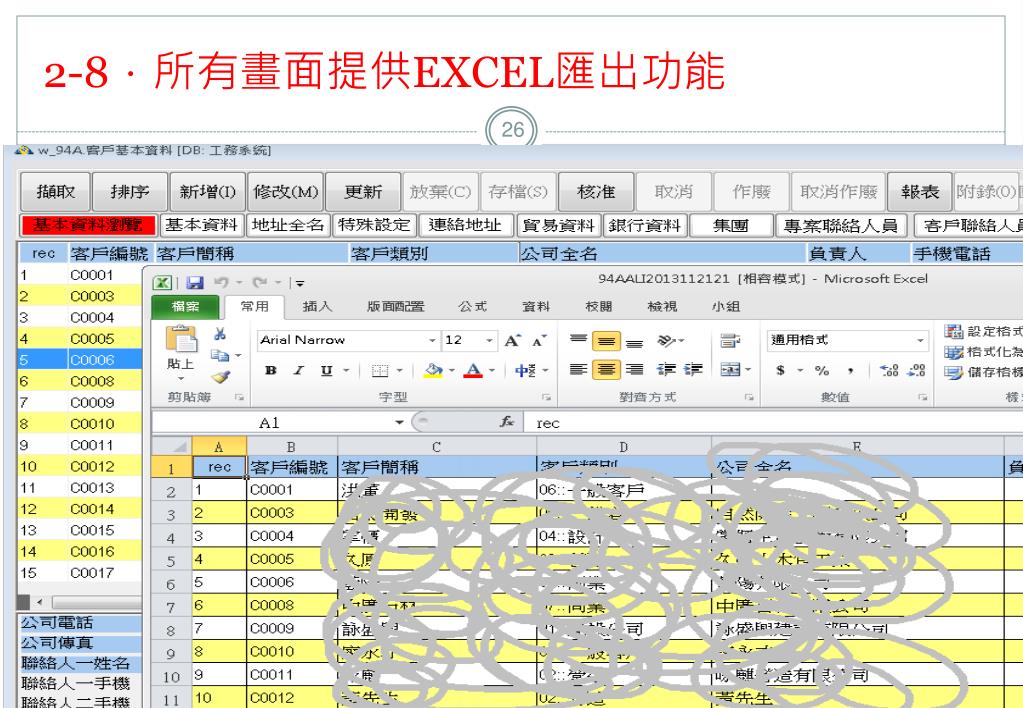Open the Arial Narrow font name dropdown
The image size is (1023, 708).
click(x=432, y=341)
